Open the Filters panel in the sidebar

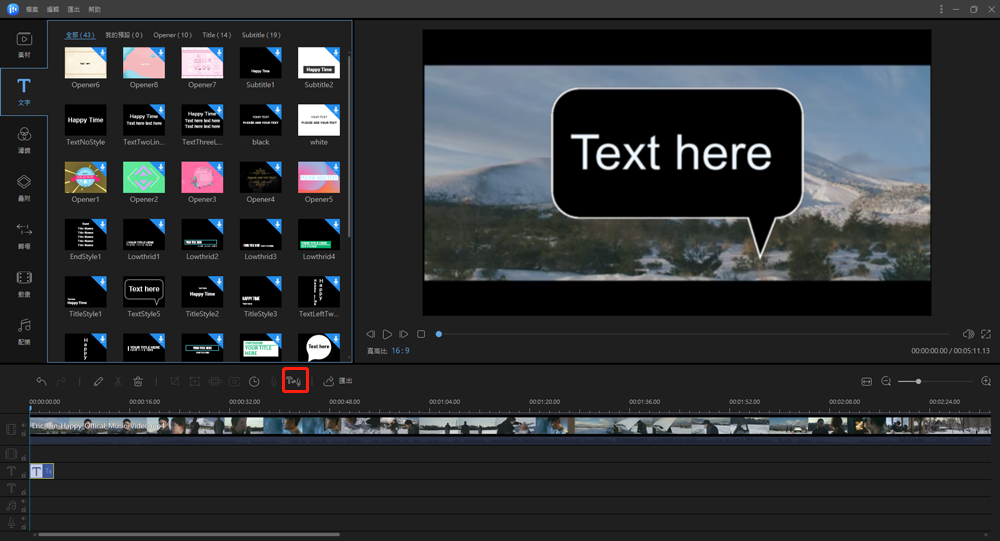24,140
